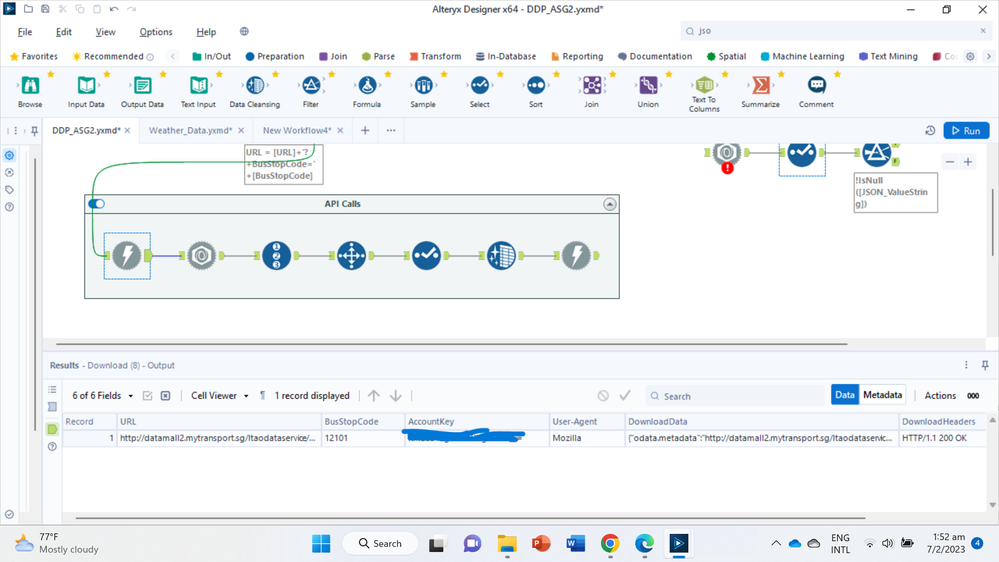Open the Reporting tool category

577,56
